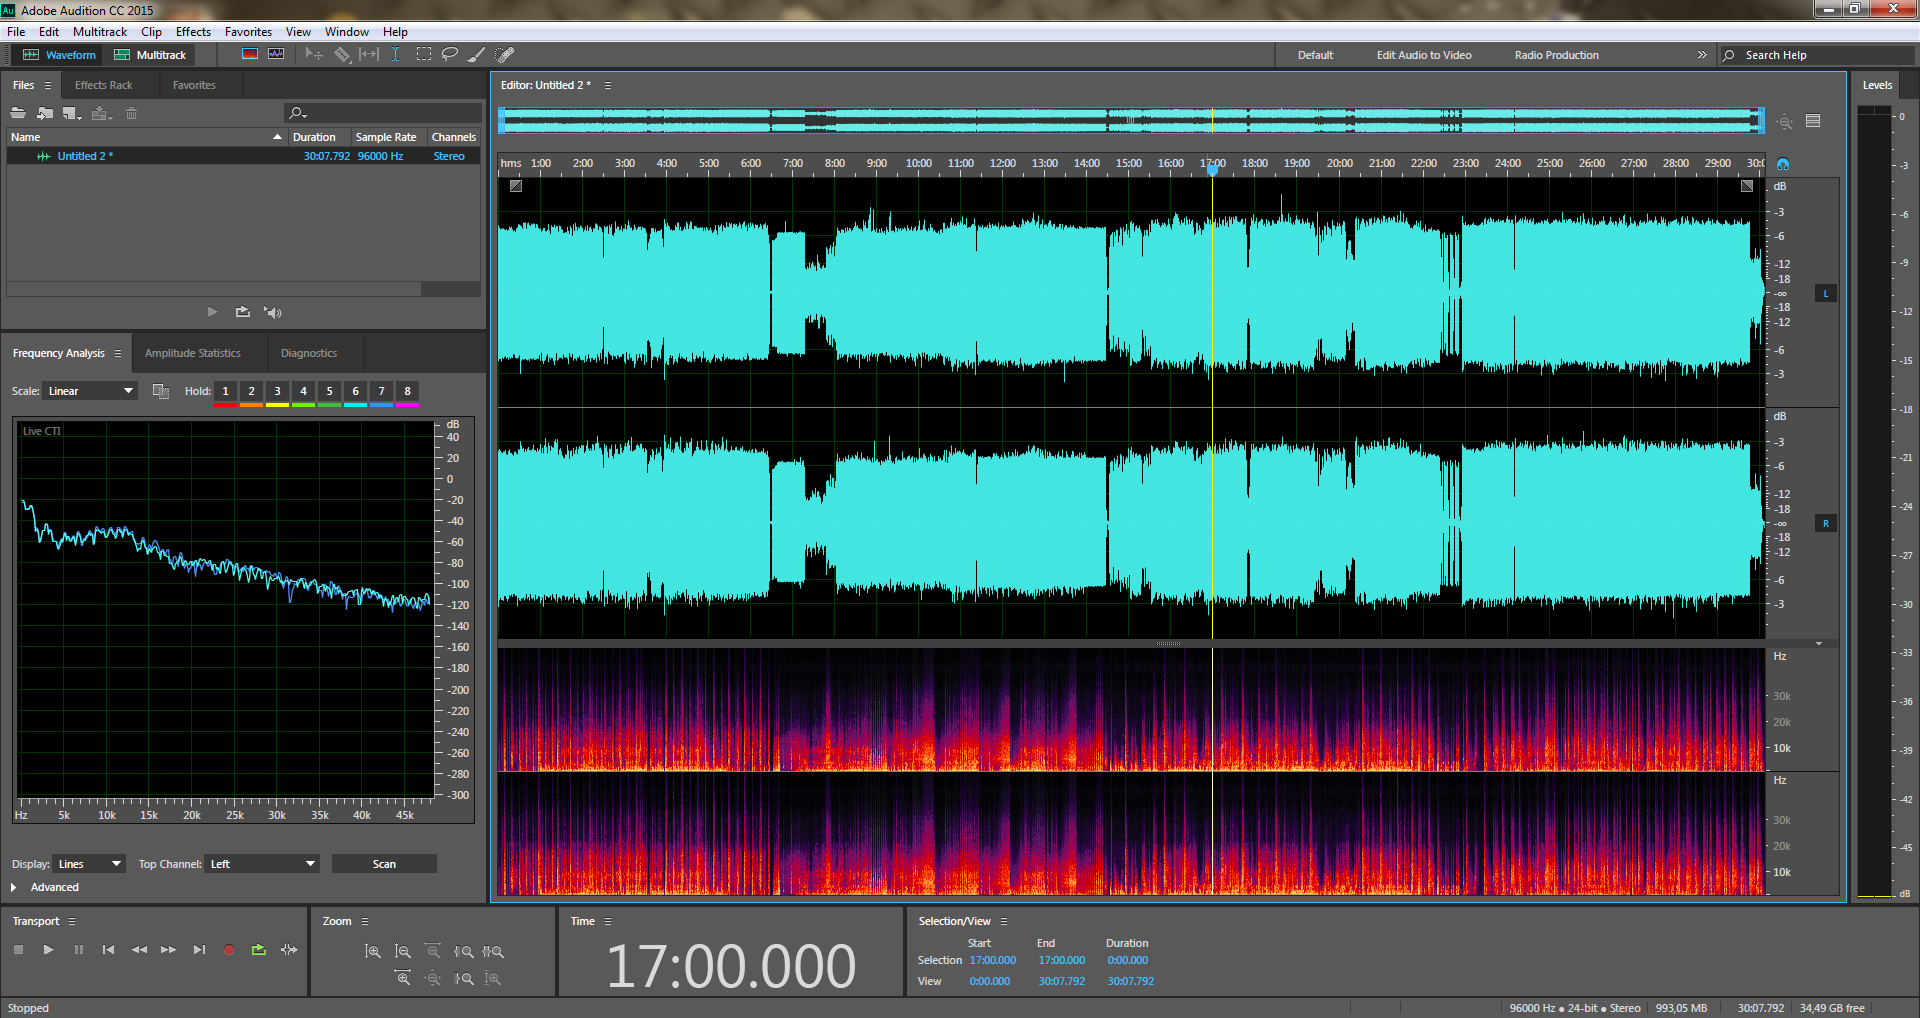Select the Paintbrush Selection tool
This screenshot has width=1920, height=1018.
pos(477,54)
